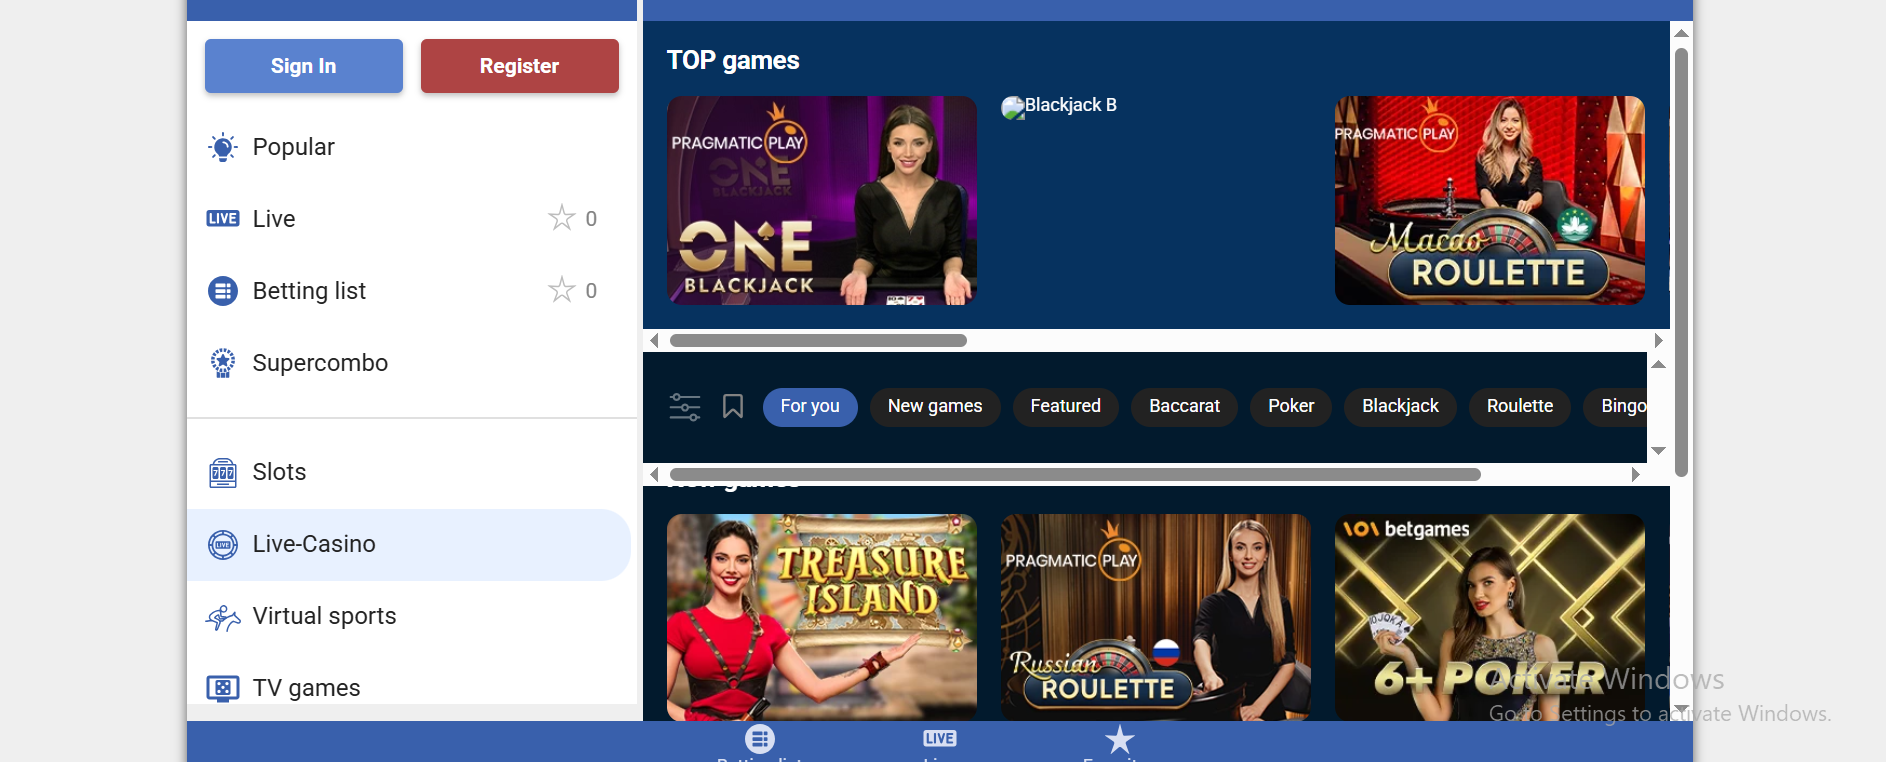The image size is (1886, 762).
Task: Open the Live-Casino menu item
Action: click(x=409, y=544)
